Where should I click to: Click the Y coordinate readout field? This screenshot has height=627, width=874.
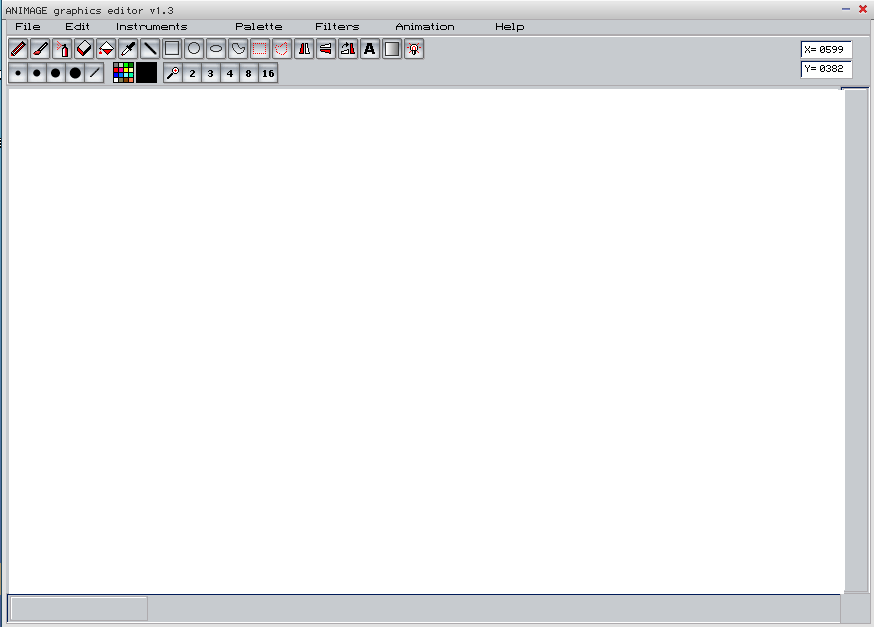(826, 69)
